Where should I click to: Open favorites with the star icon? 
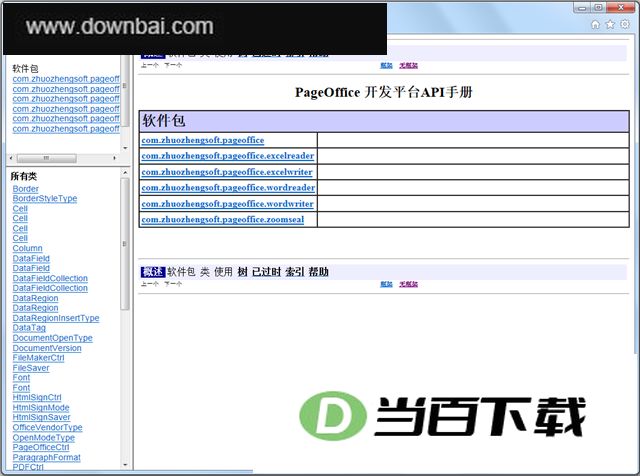coord(610,24)
